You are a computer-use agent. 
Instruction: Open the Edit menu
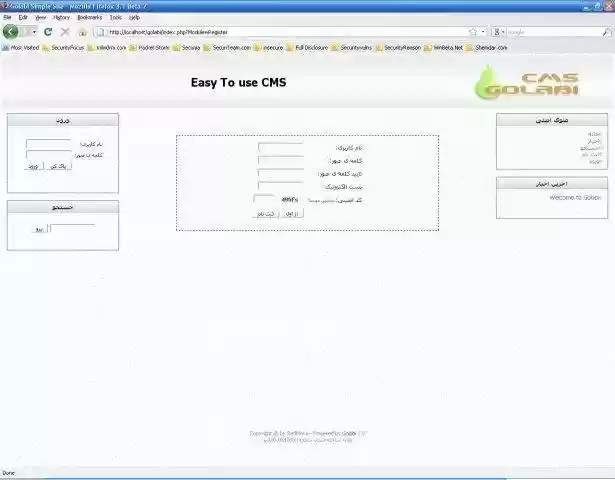[x=23, y=17]
